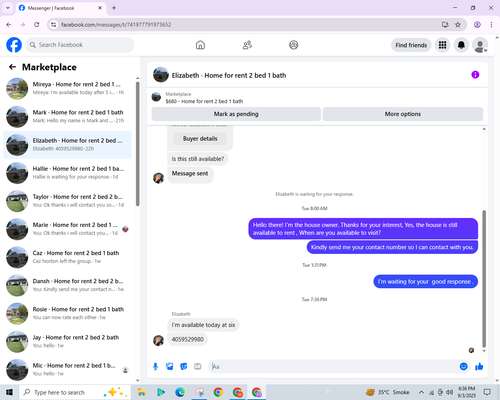Viewport: 500px width, 400px height.
Task: Open Mic home for rent conversation
Action: [x=68, y=370]
